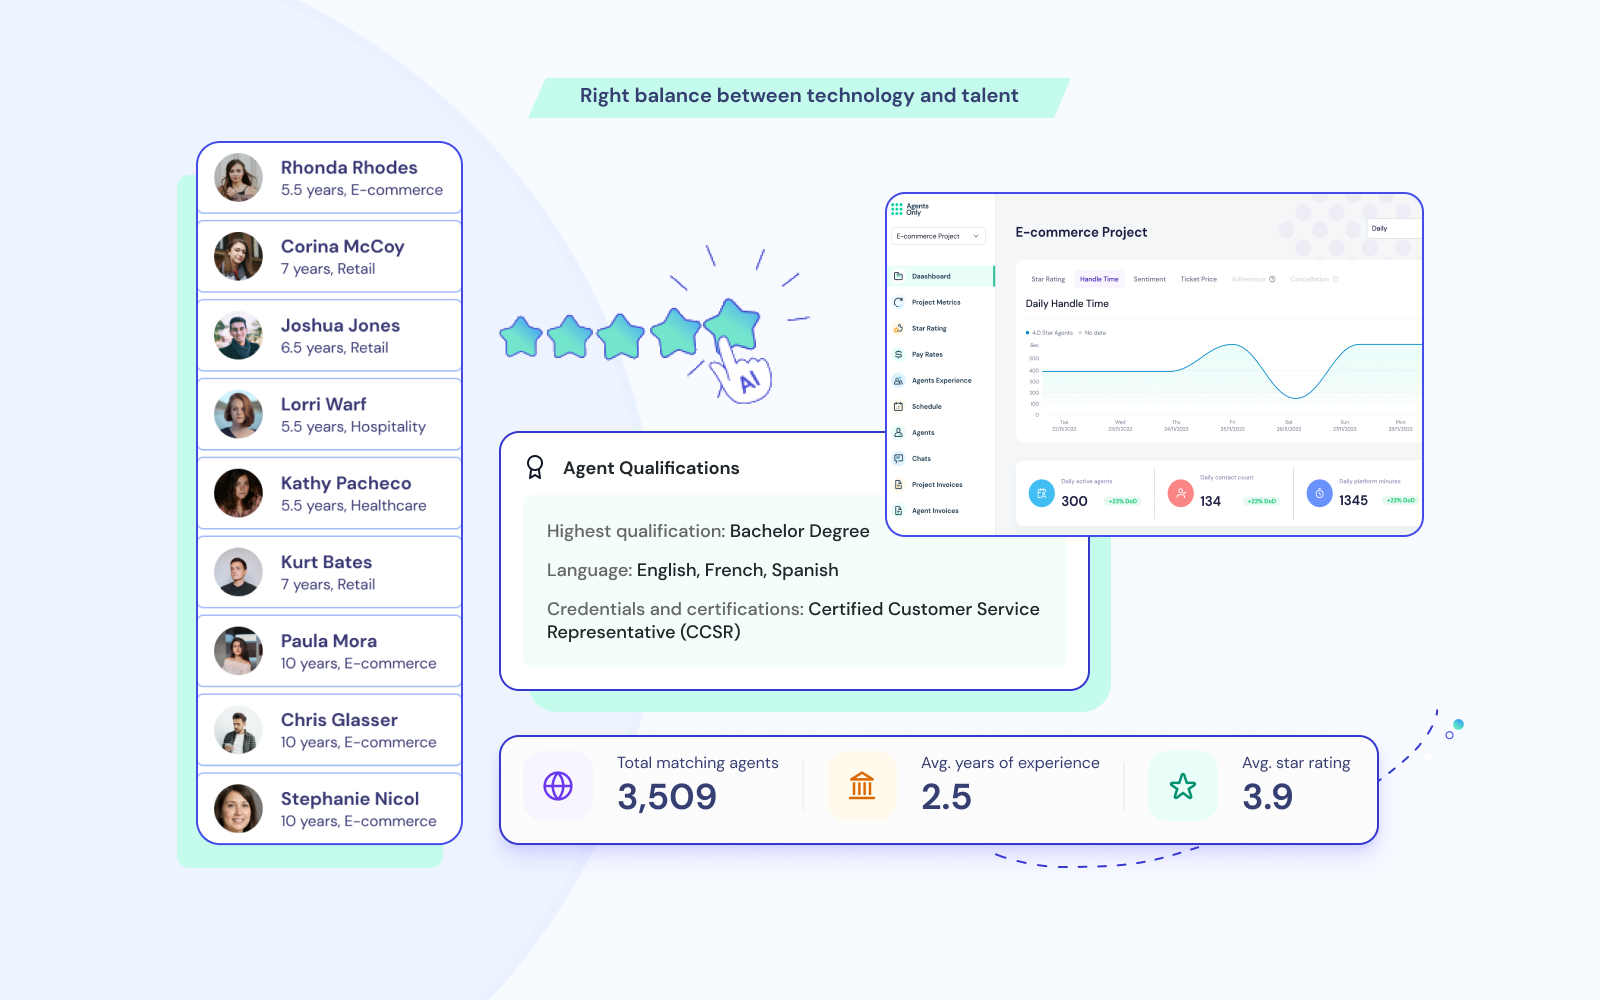
Task: Click the "4.0 Star Agents" chart legend entry
Action: (x=1050, y=333)
